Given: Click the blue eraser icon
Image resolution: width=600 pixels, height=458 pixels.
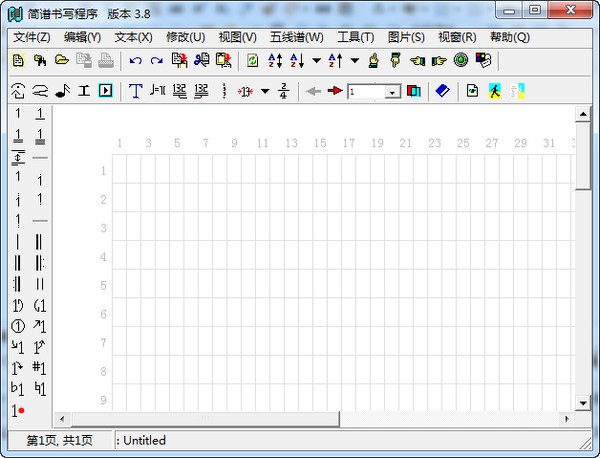Looking at the screenshot, I should pyautogui.click(x=442, y=92).
